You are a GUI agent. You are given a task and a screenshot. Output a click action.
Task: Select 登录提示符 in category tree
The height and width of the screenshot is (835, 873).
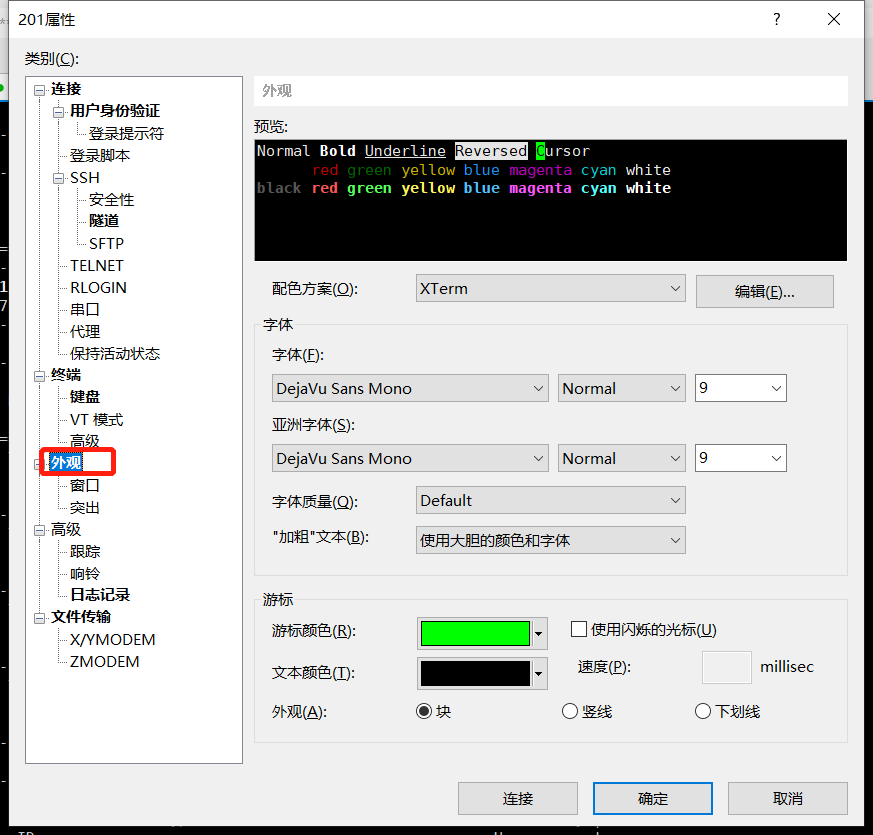[126, 134]
